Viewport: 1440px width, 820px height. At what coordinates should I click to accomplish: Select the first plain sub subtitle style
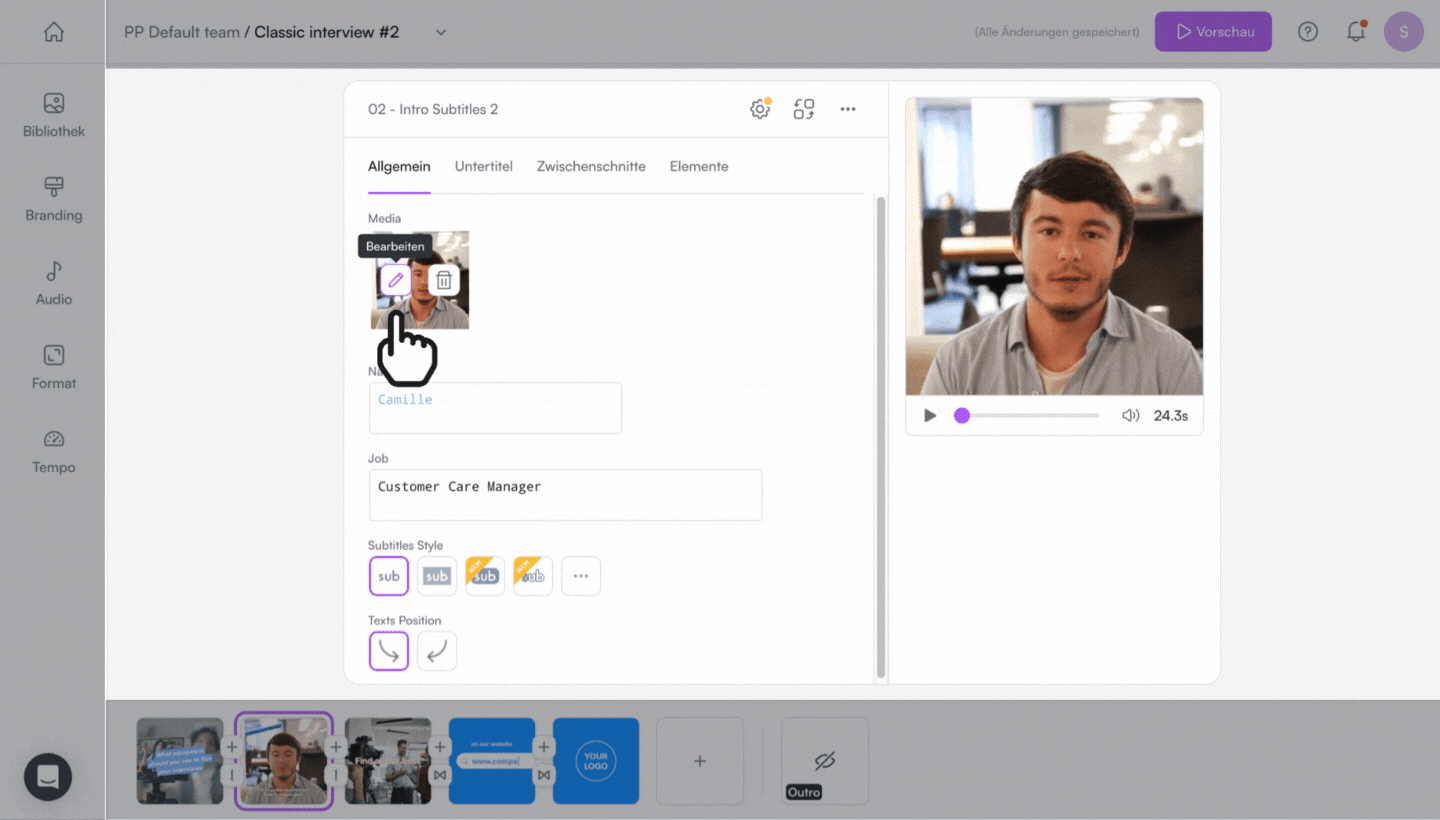click(389, 576)
